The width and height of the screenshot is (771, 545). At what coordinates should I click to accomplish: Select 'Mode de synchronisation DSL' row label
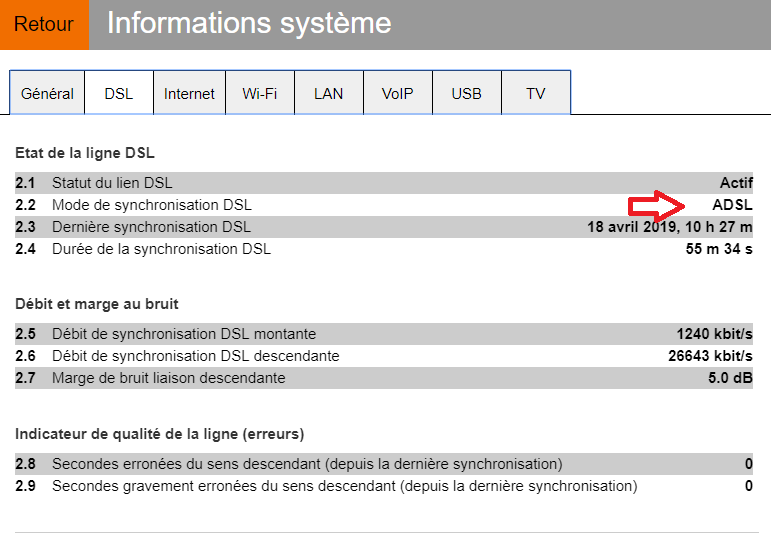click(x=152, y=205)
